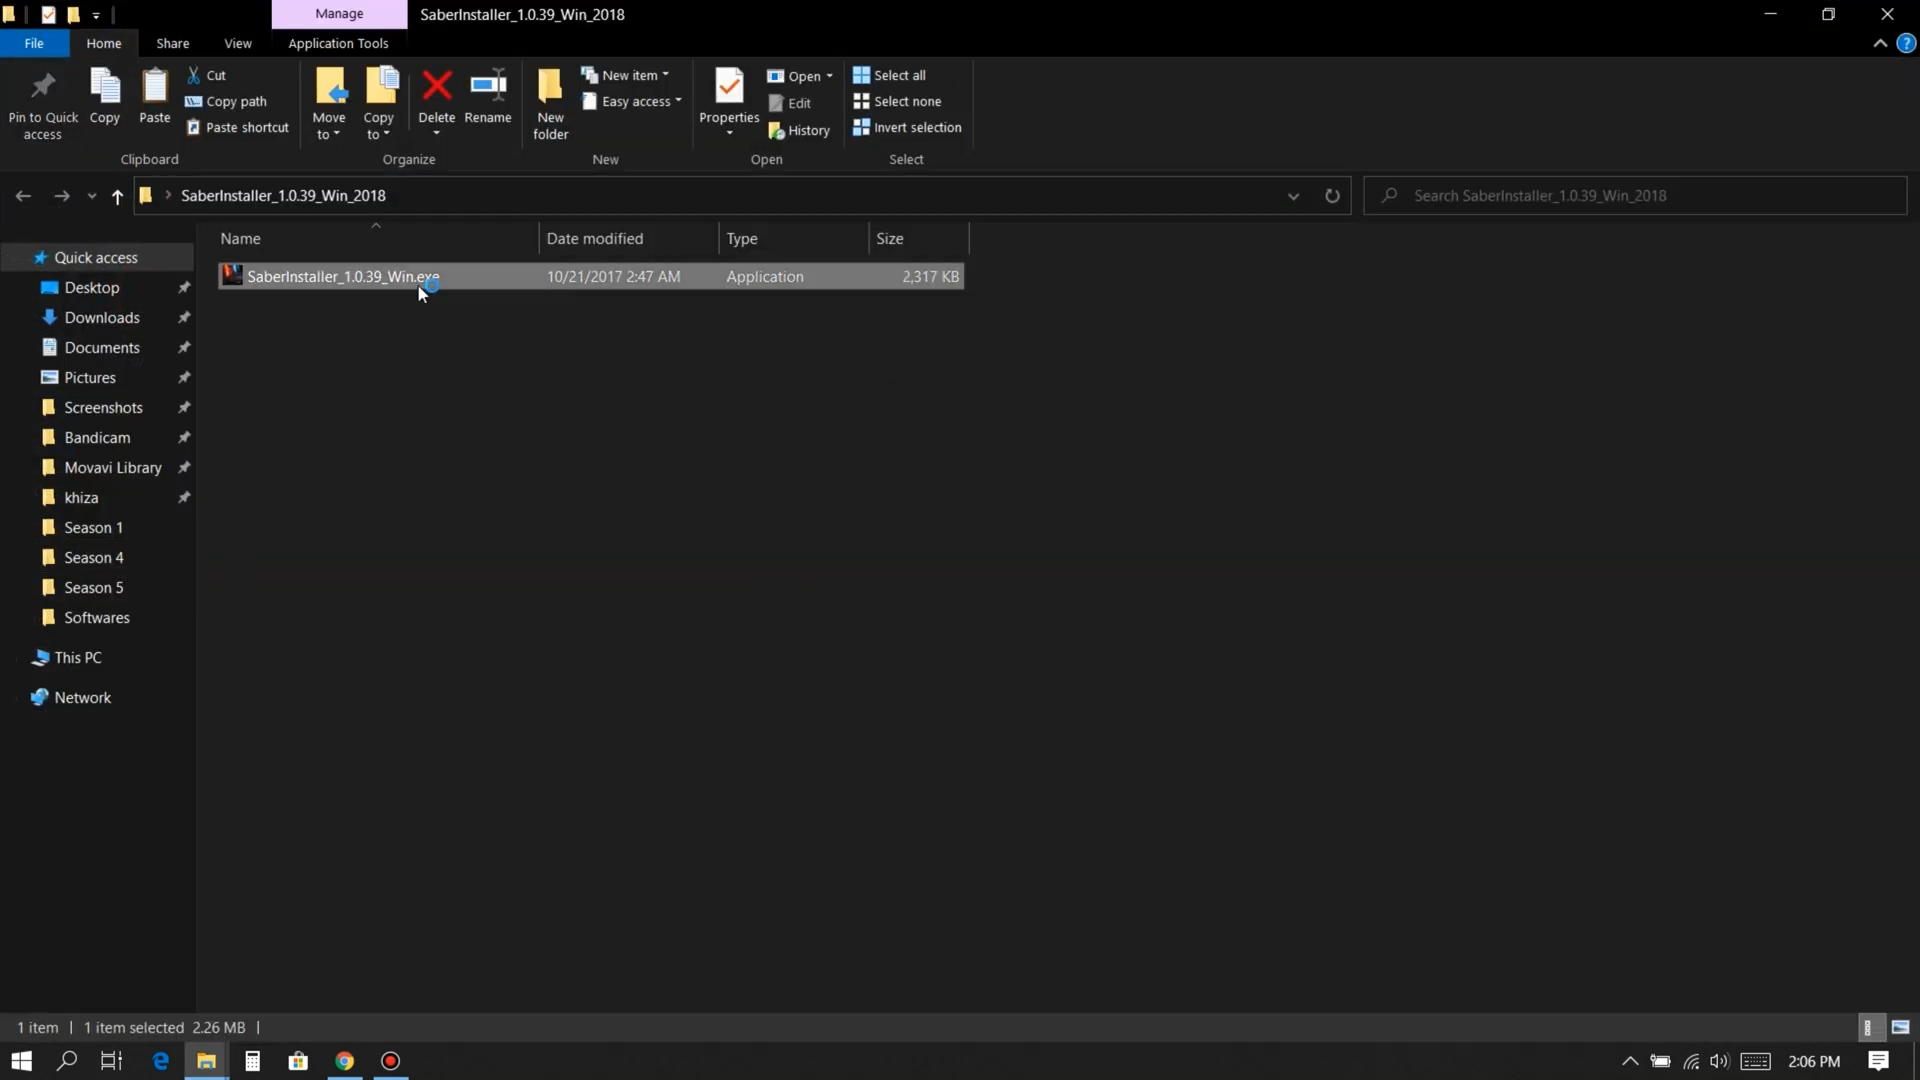Open the Share ribbon tab
This screenshot has width=1920, height=1080.
[x=173, y=43]
